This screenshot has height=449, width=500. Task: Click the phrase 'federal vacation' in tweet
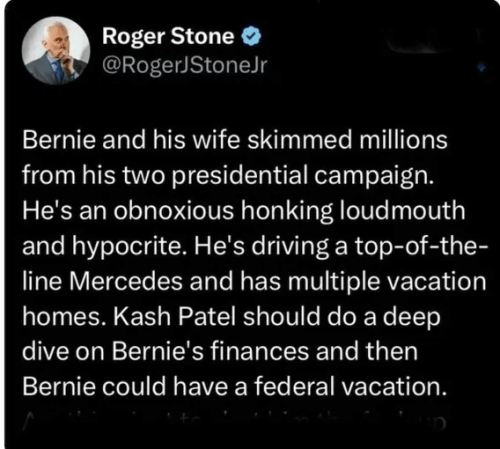tap(350, 387)
